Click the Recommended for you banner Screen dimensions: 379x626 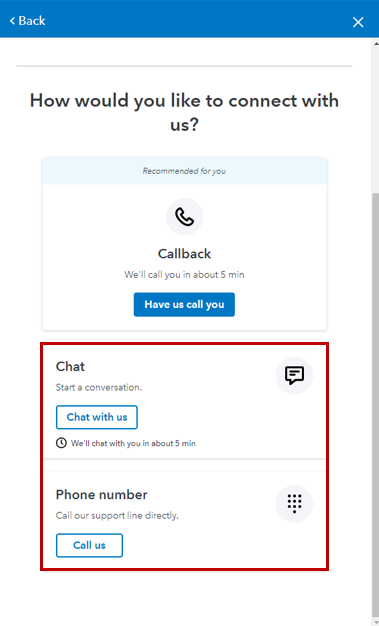(185, 171)
